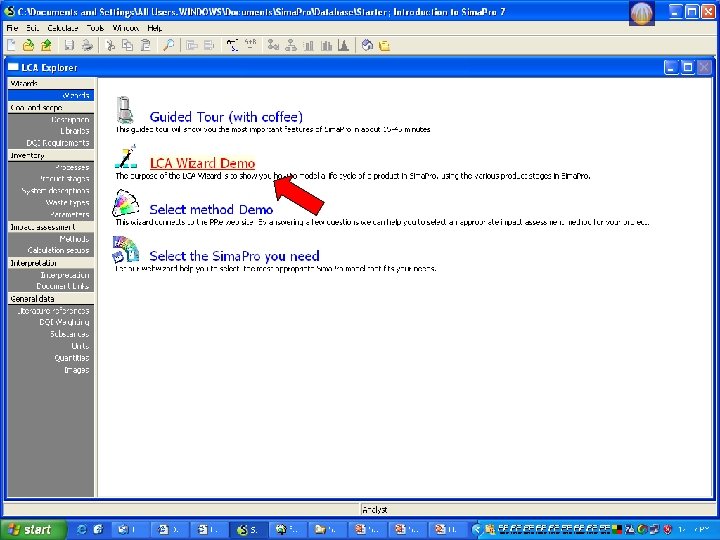Screen dimensions: 720x540
Task: Expand hidden system tray icons arrow
Action: pos(476,529)
